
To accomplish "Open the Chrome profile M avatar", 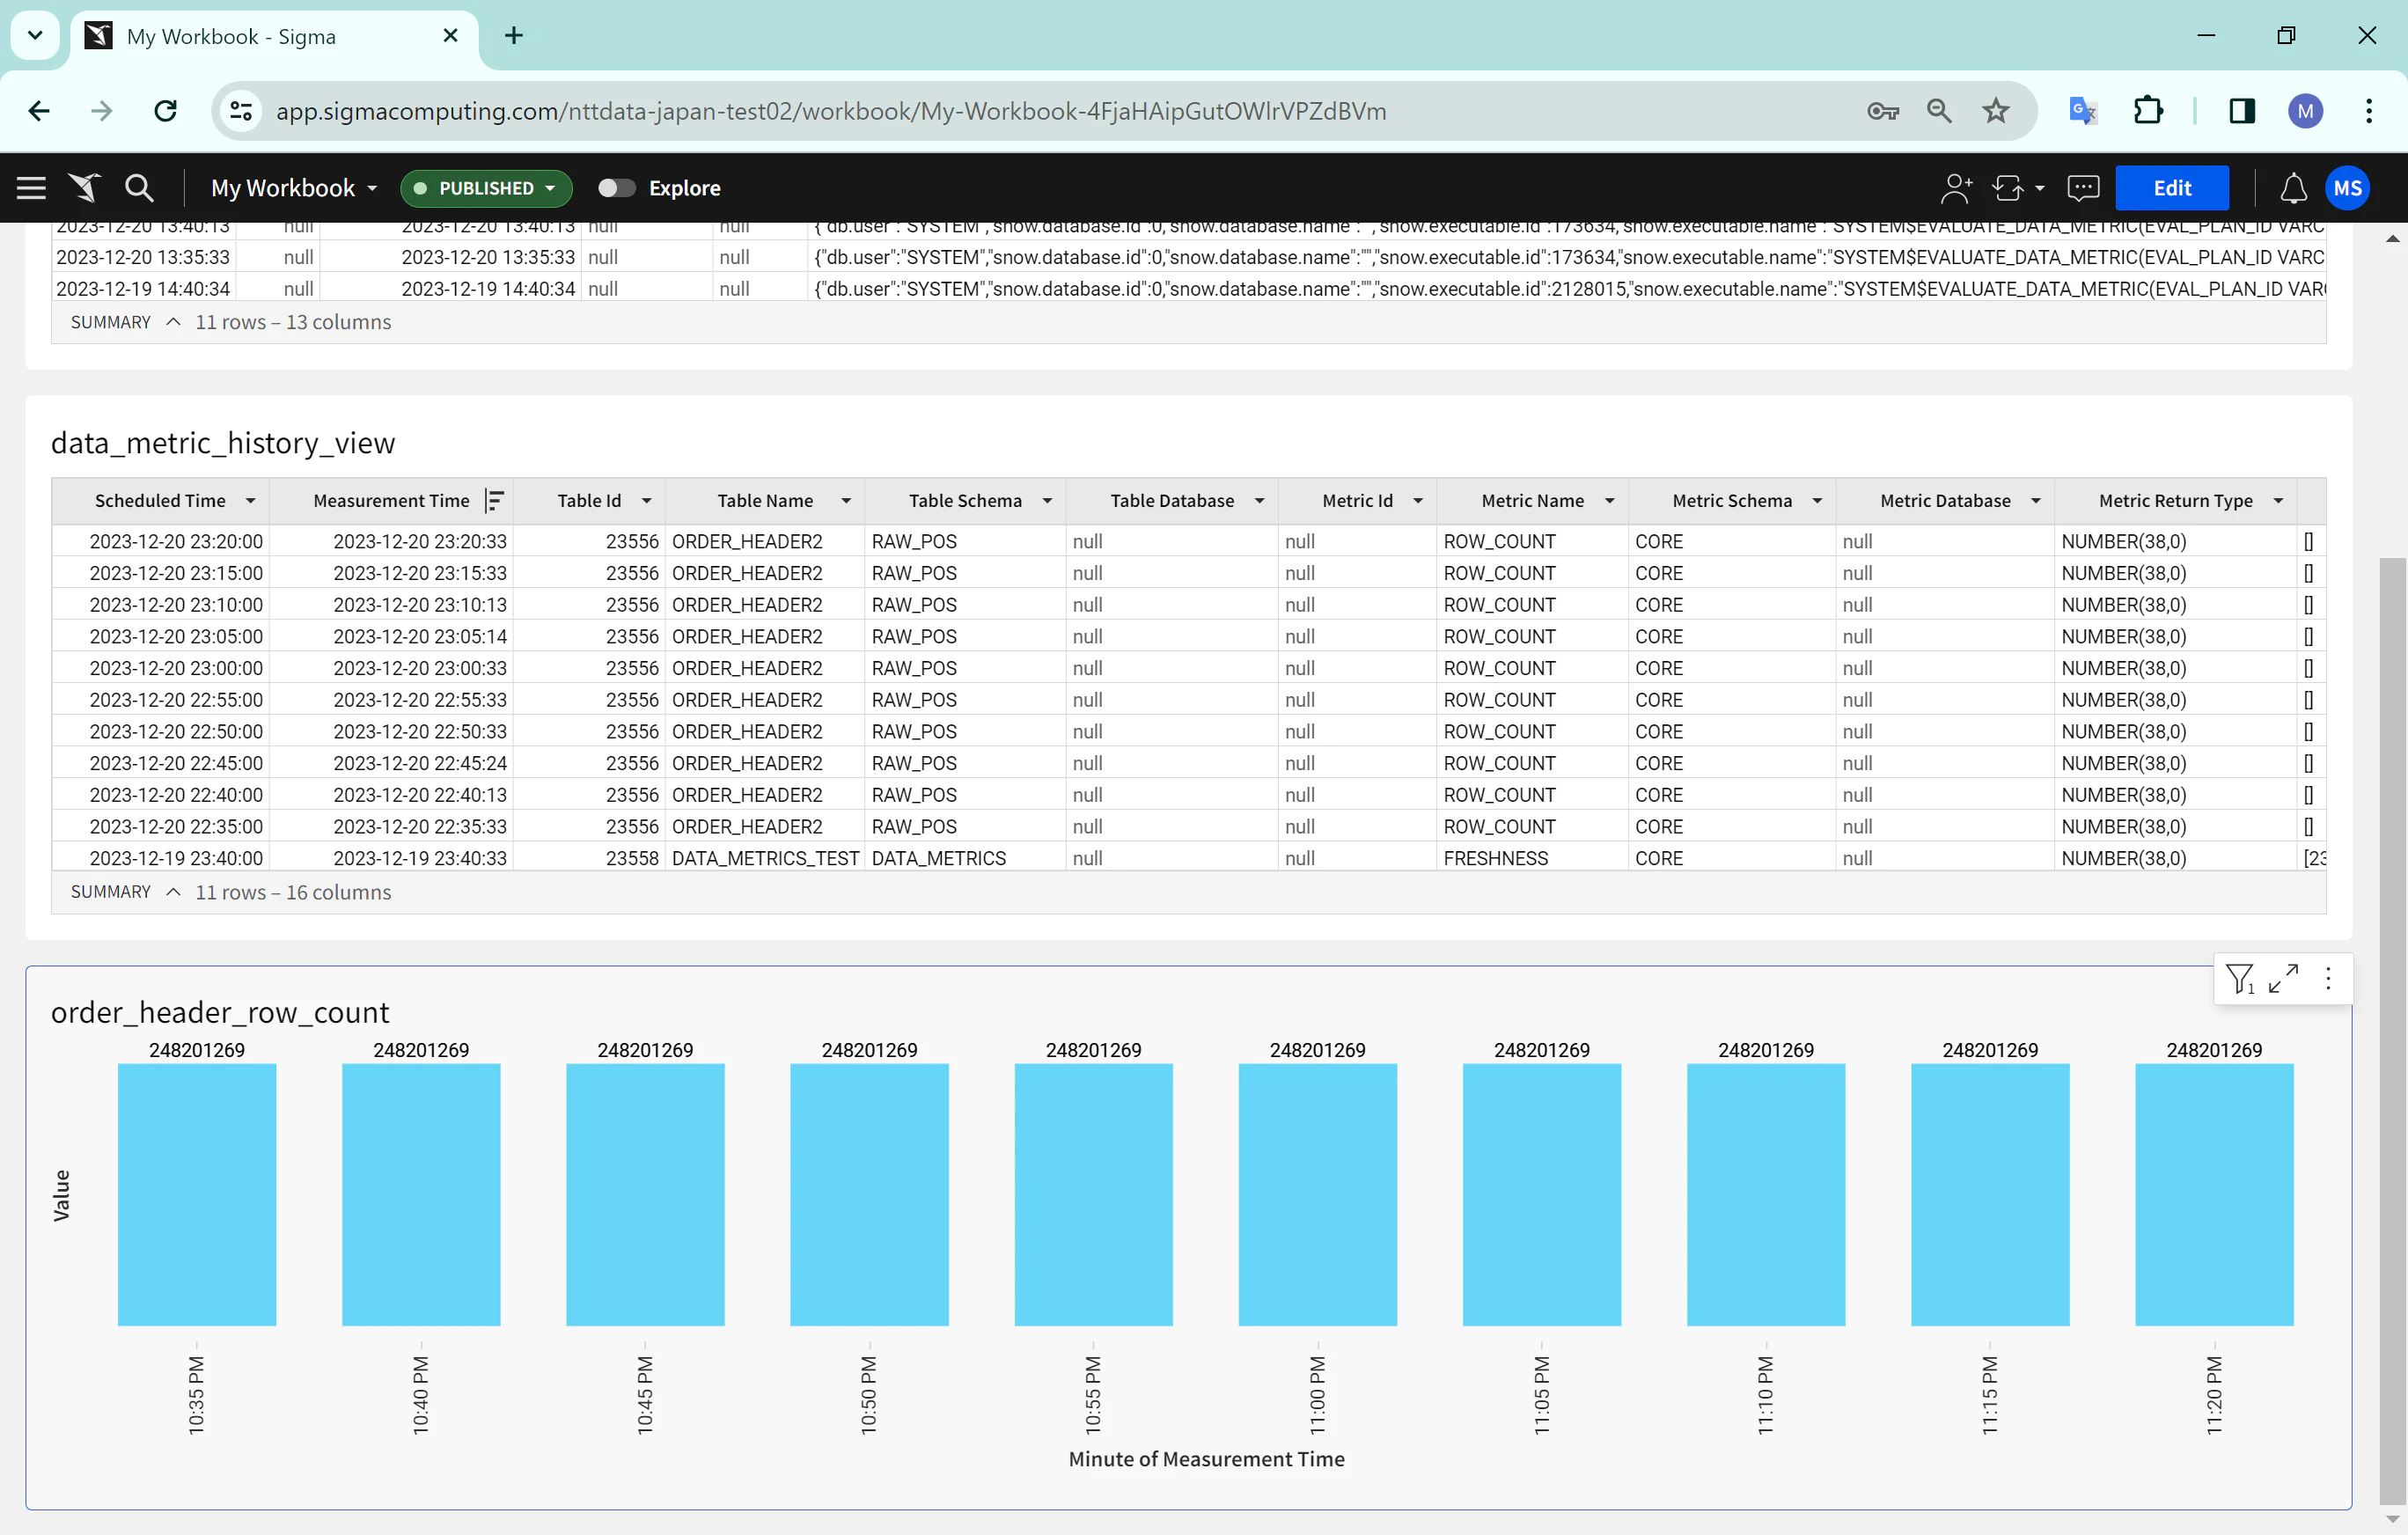I will pyautogui.click(x=2305, y=111).
